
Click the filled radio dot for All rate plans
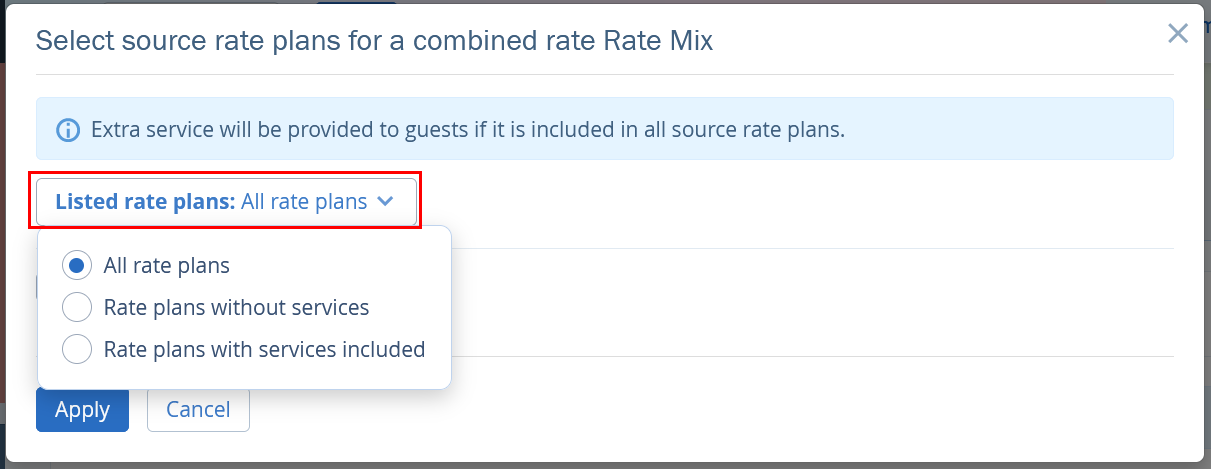point(77,266)
